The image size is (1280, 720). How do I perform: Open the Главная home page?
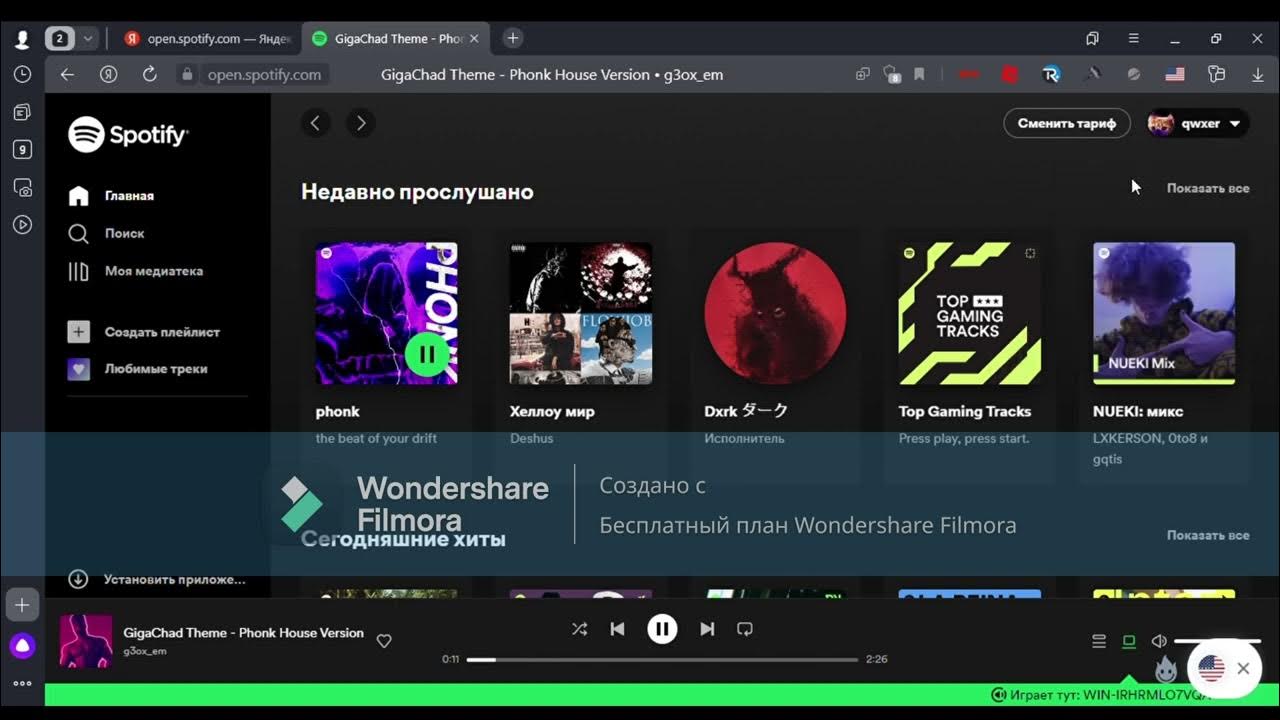click(111, 196)
